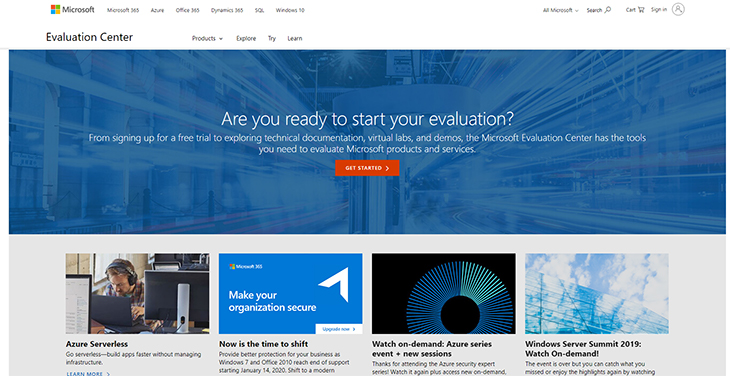
Task: Select the Try menu item
Action: tap(272, 39)
